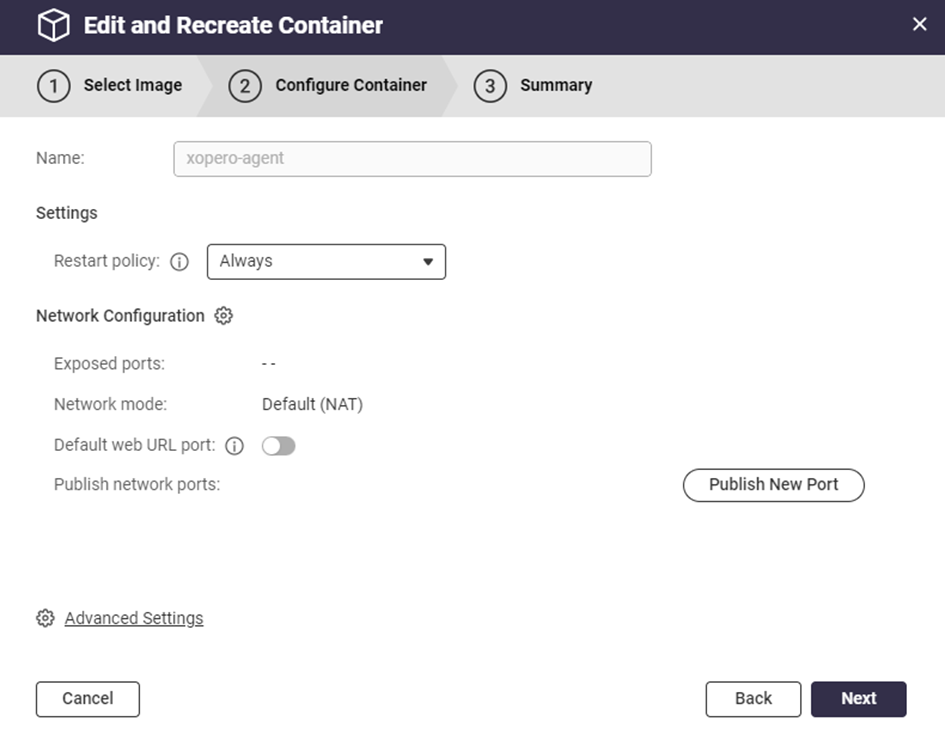The width and height of the screenshot is (945, 740).
Task: Open Network Configuration gear settings
Action: [x=224, y=316]
